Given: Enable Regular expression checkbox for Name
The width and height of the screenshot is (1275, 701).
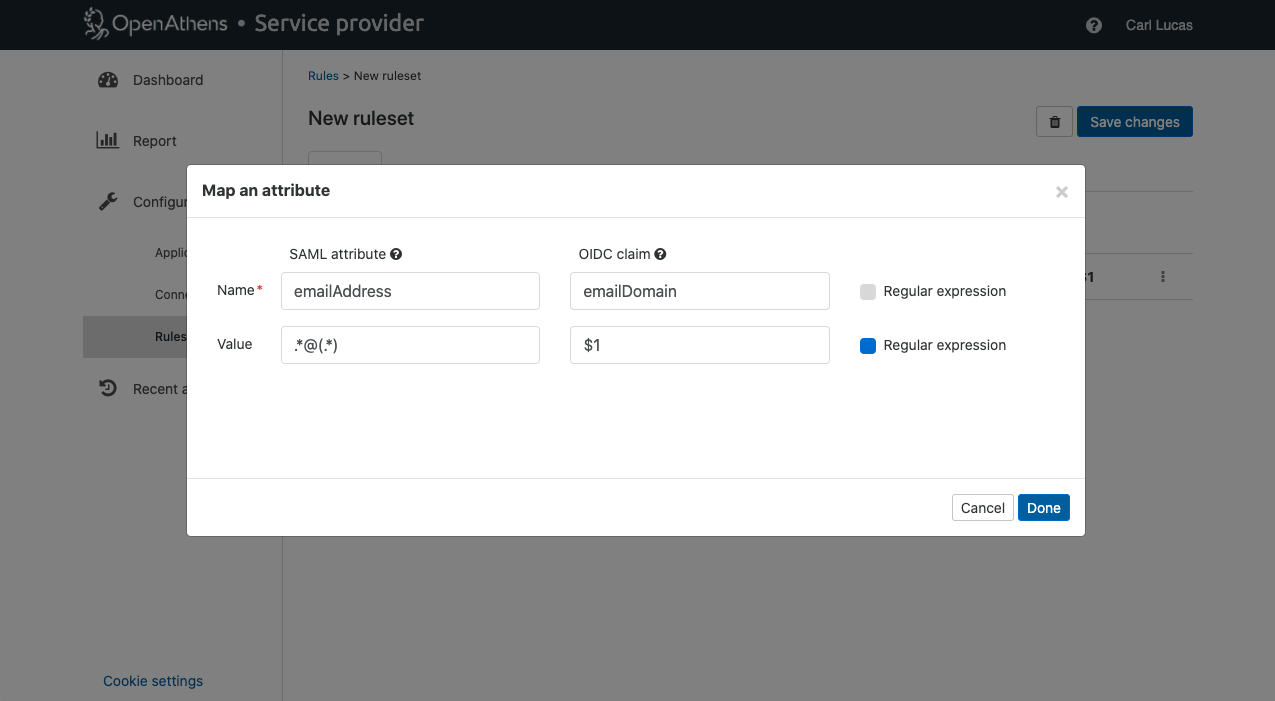Looking at the screenshot, I should [868, 292].
